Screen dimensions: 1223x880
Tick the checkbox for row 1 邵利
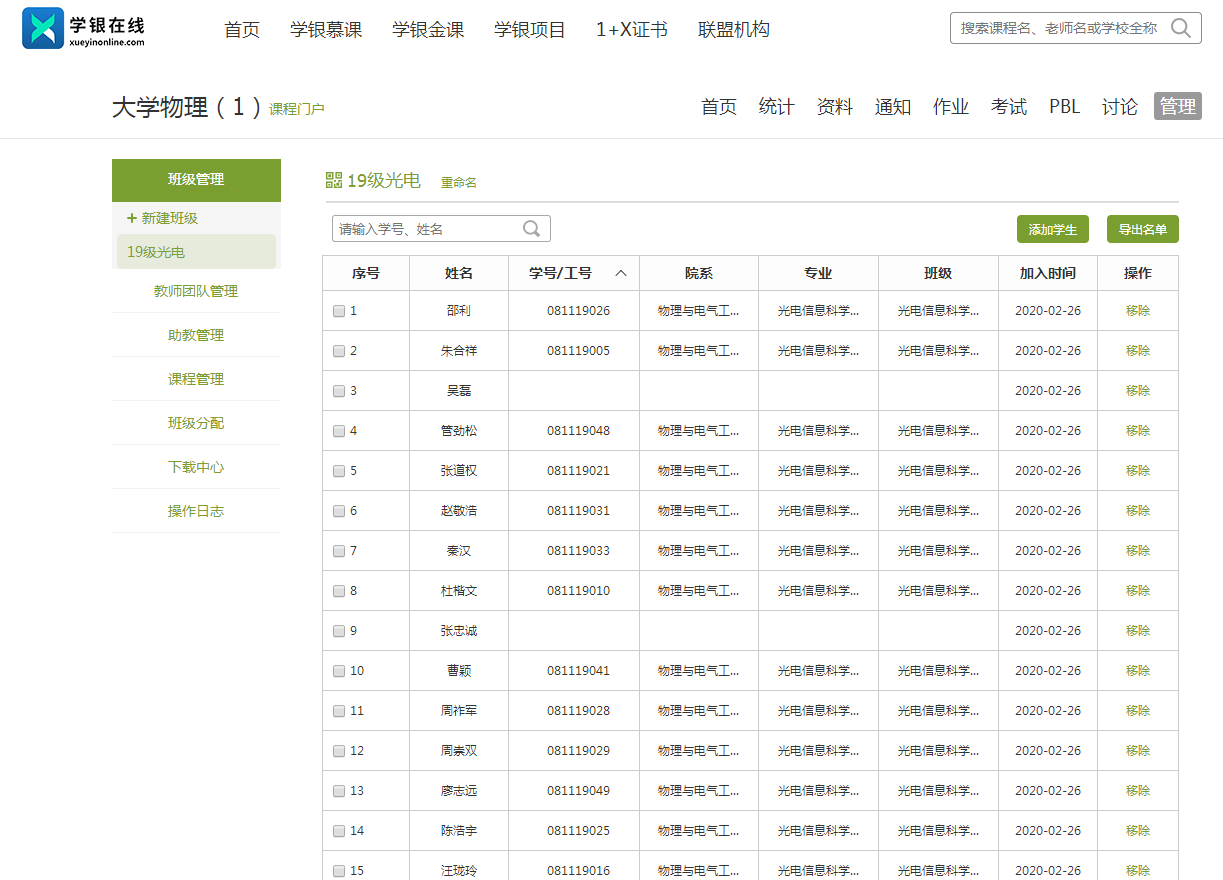point(339,311)
